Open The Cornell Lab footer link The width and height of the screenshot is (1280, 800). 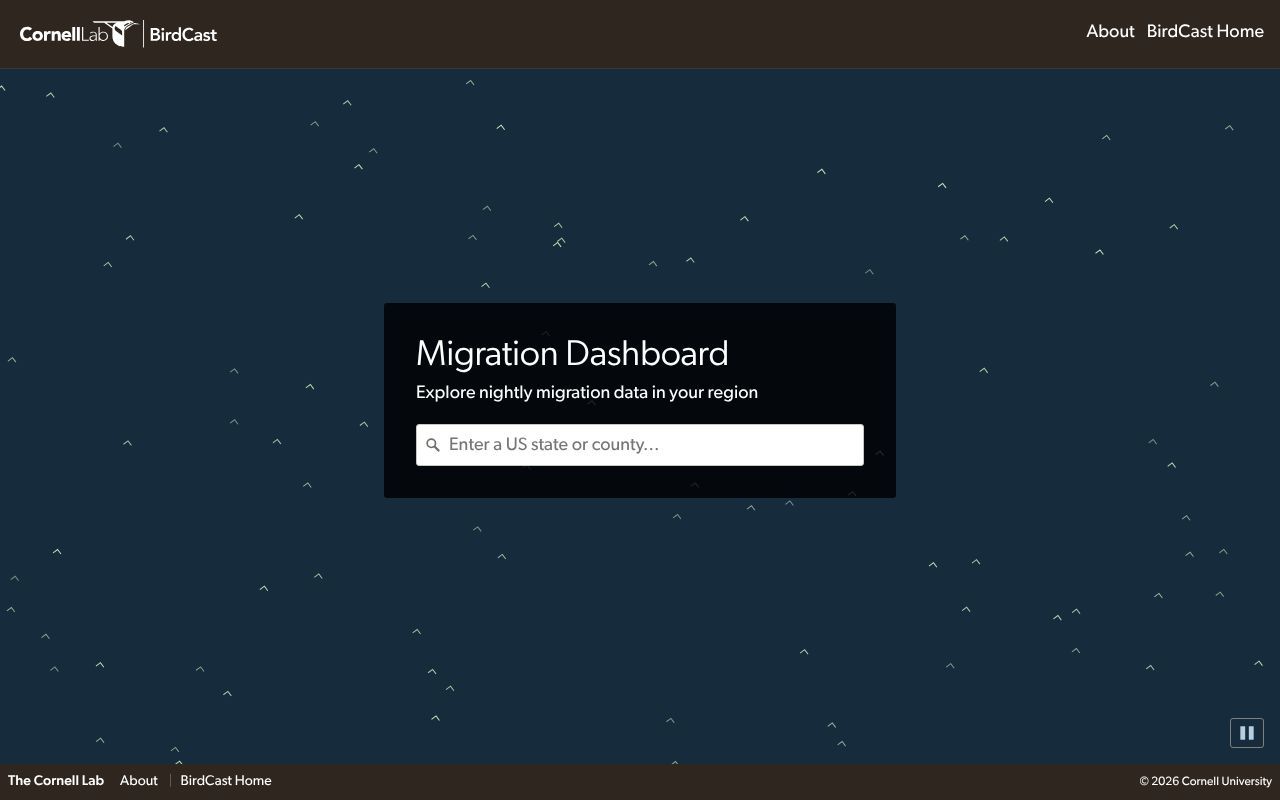point(56,781)
